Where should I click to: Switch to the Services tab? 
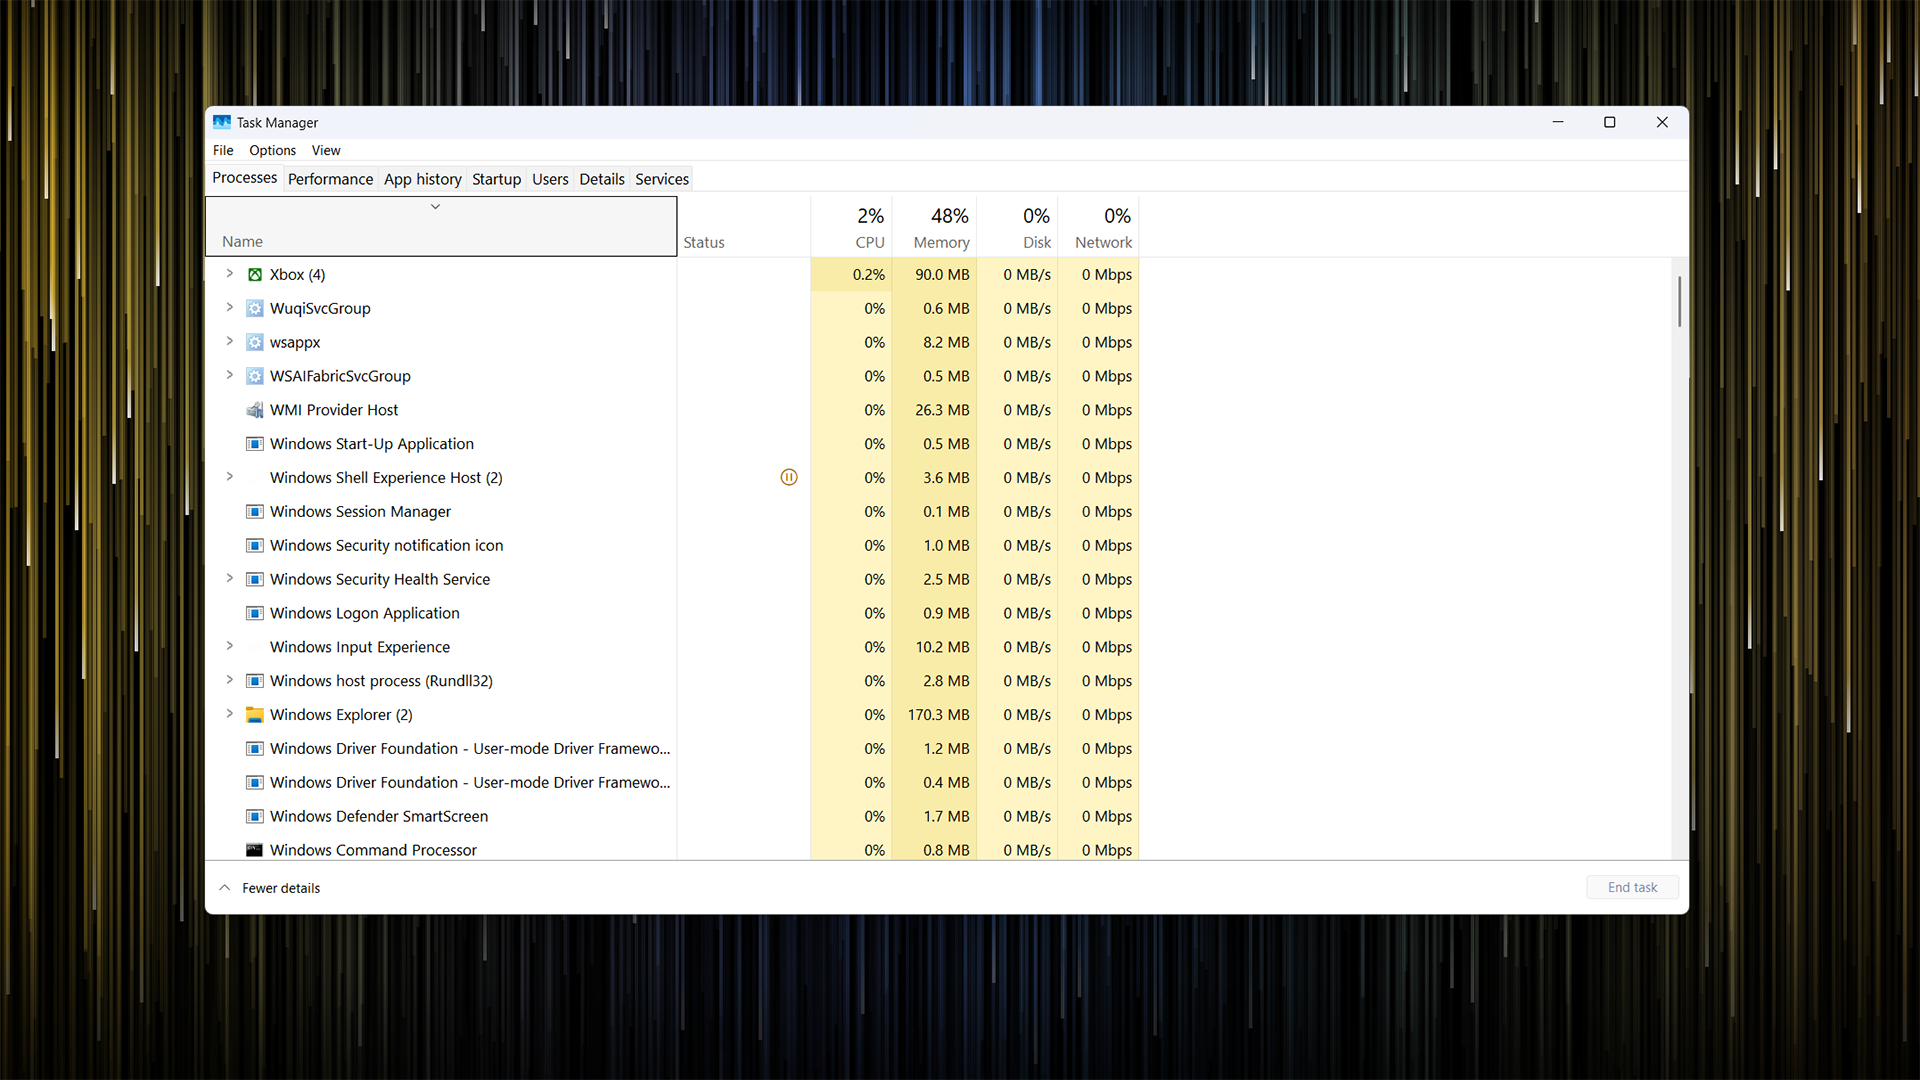(662, 179)
